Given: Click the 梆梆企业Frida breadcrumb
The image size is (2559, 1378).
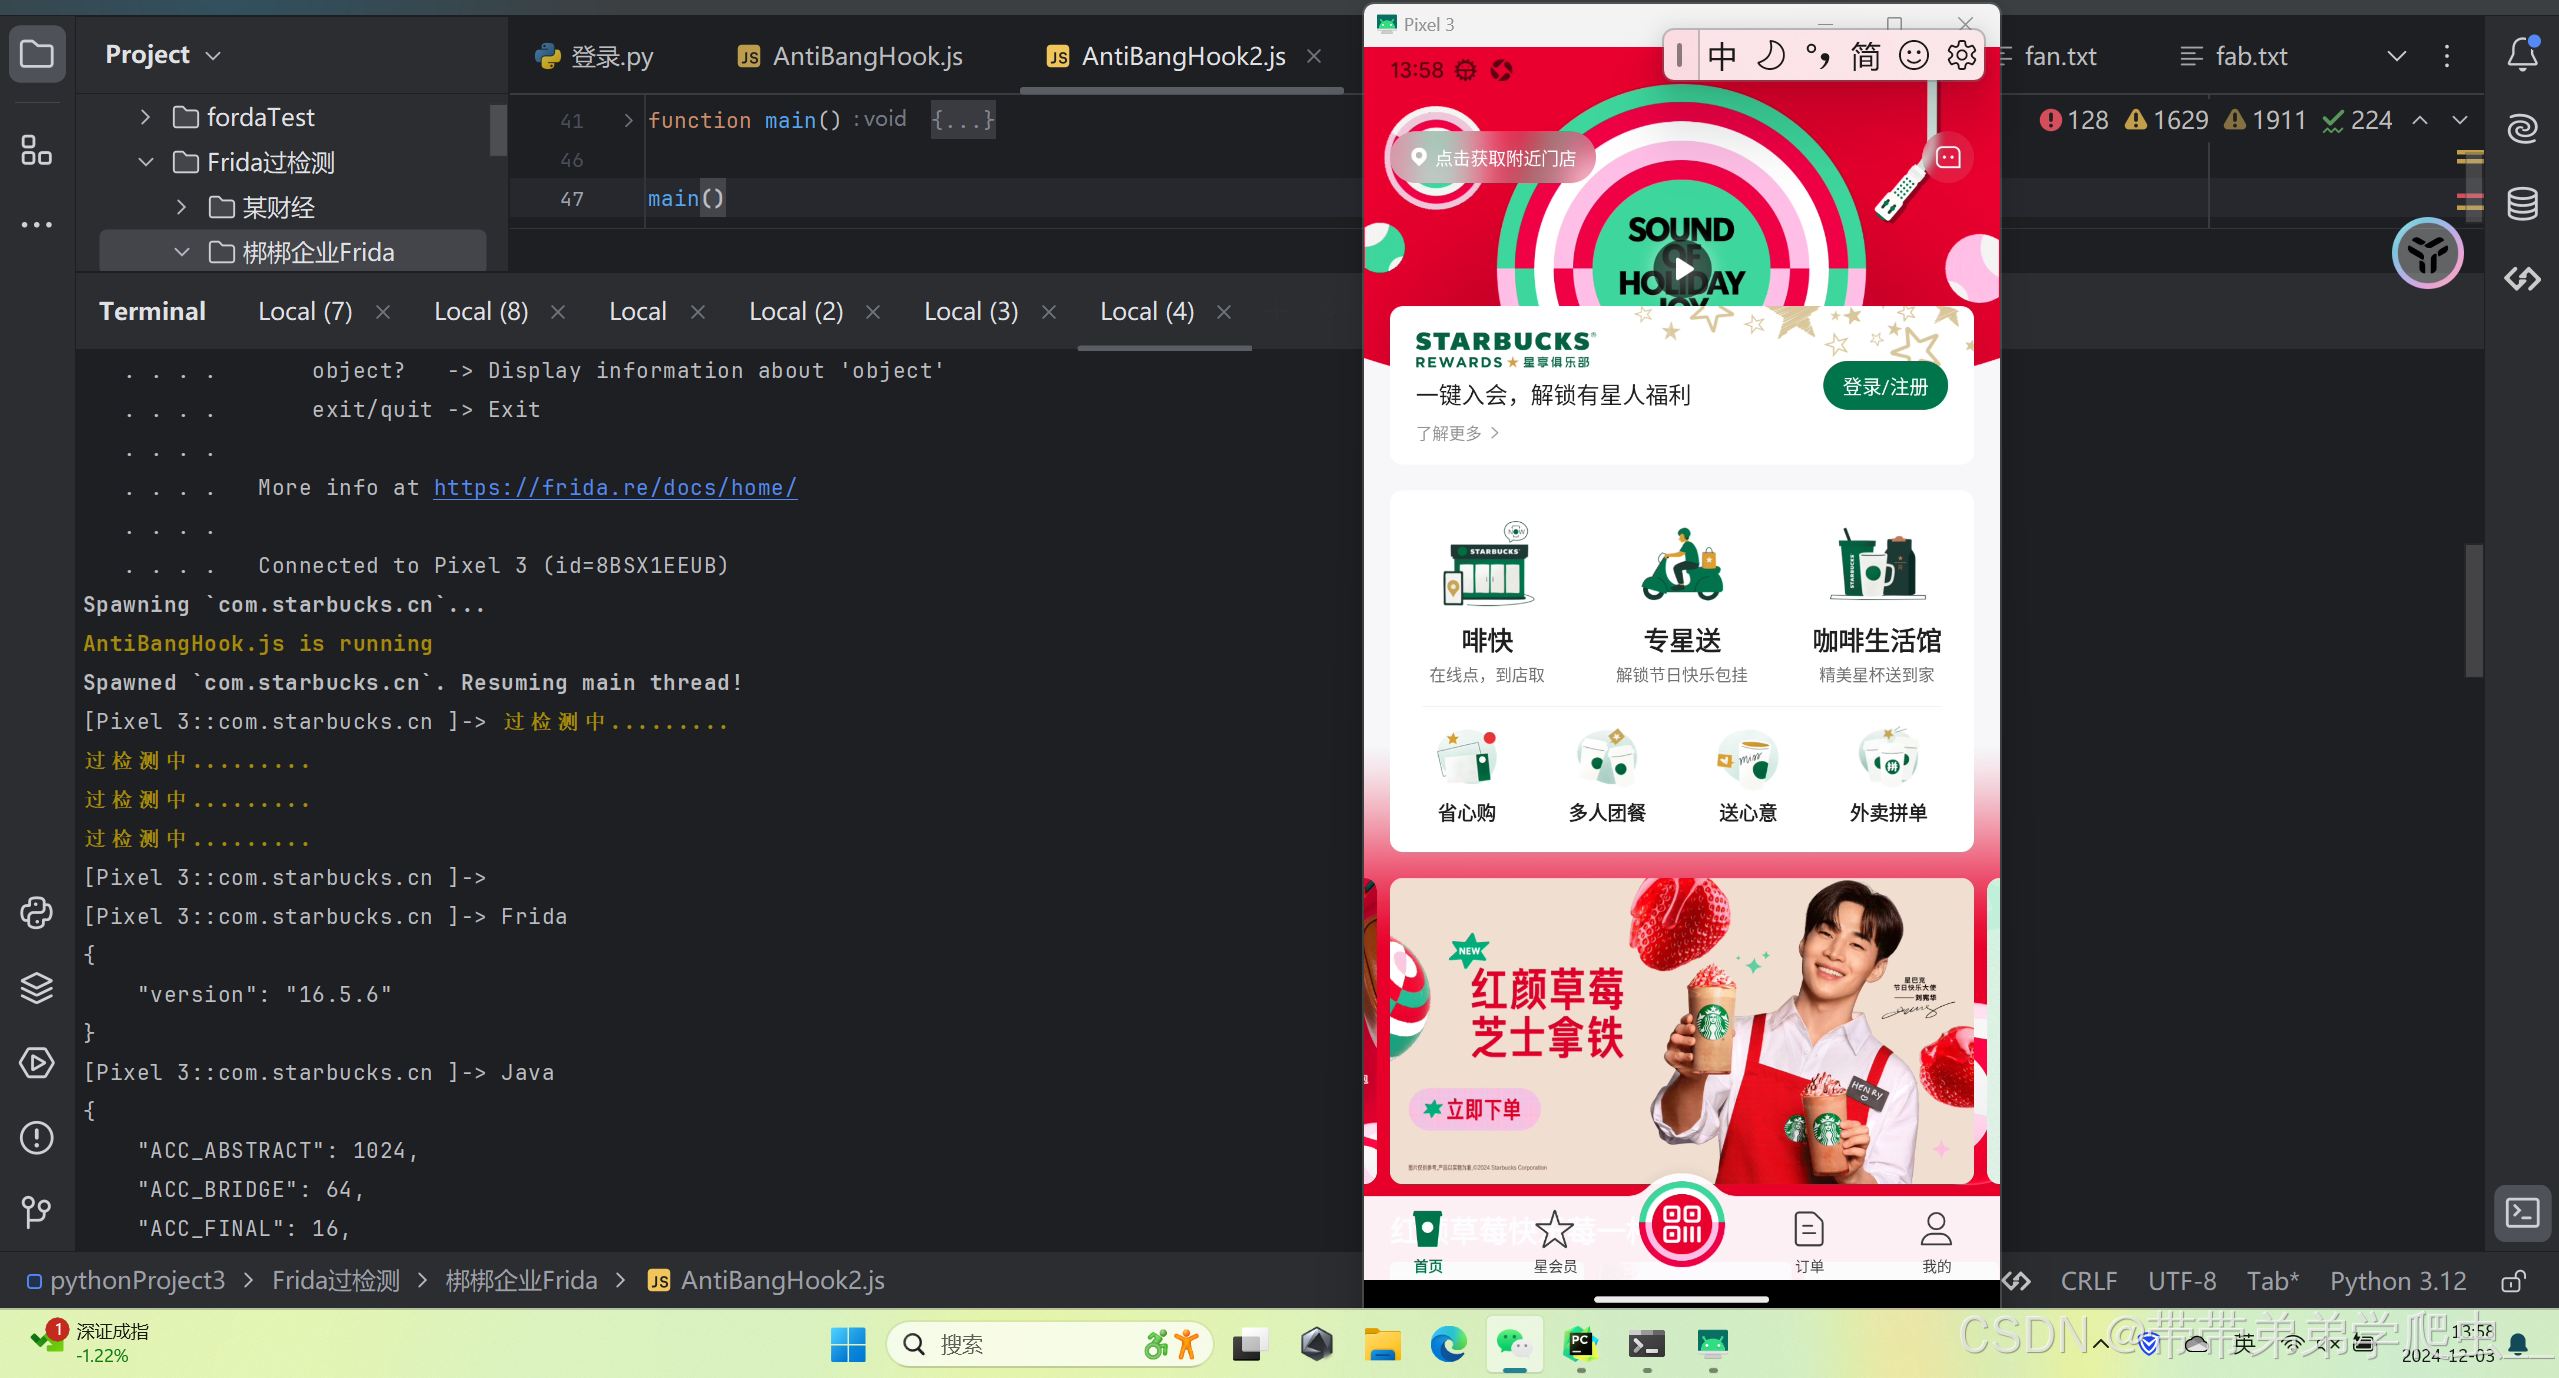Looking at the screenshot, I should [521, 1281].
